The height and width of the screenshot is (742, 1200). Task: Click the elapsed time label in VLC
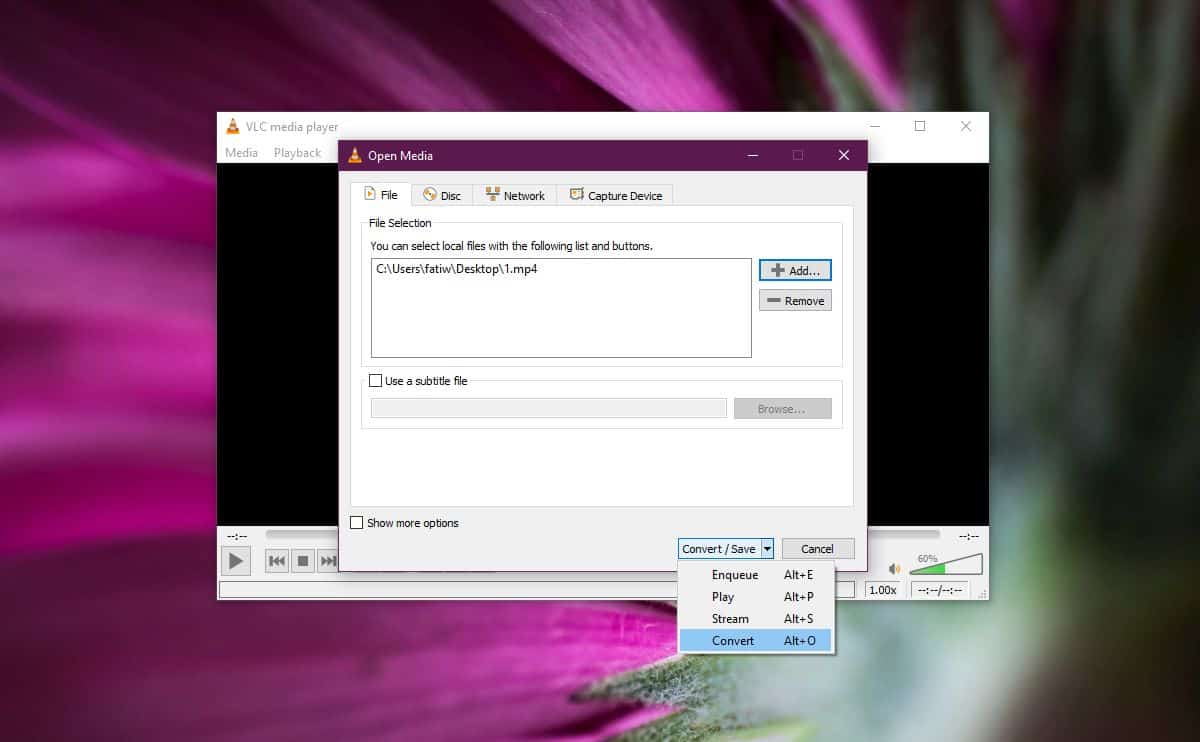click(237, 536)
